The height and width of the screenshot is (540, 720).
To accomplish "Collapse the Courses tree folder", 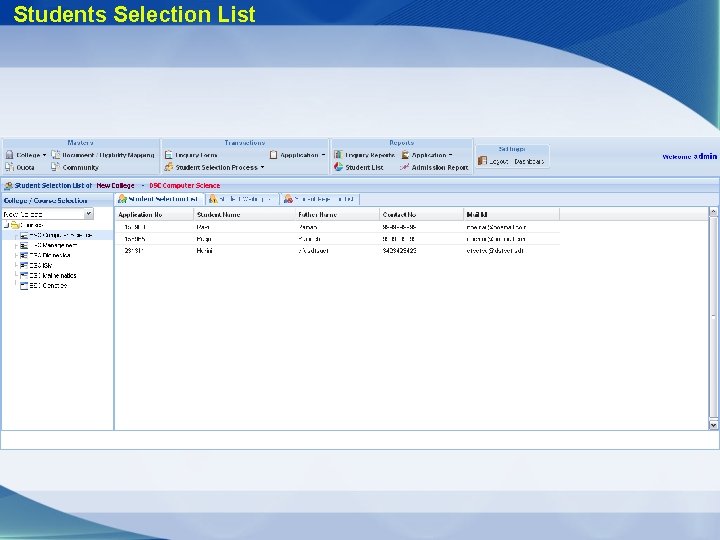I will 6,225.
